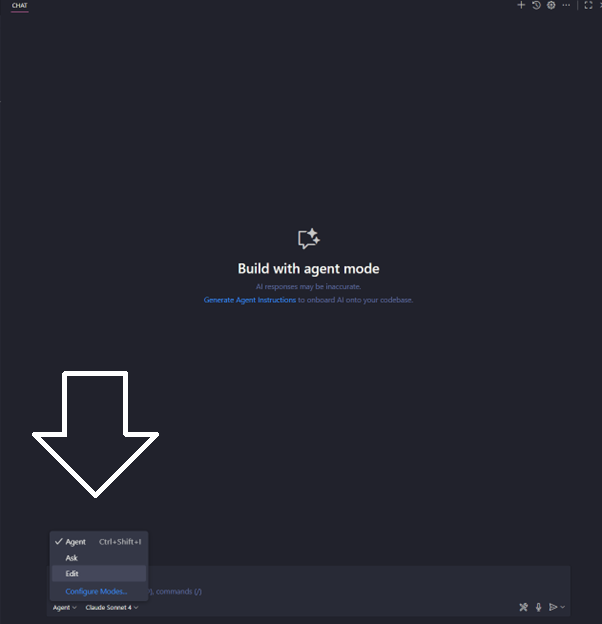This screenshot has width=602, height=624.
Task: Open the Claude Sonnet 4 model picker
Action: click(112, 607)
